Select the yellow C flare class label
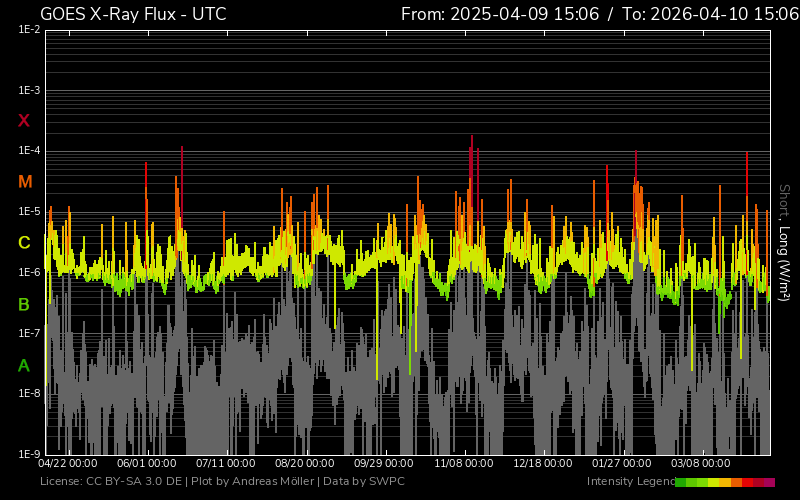800x500 pixels. (24, 243)
